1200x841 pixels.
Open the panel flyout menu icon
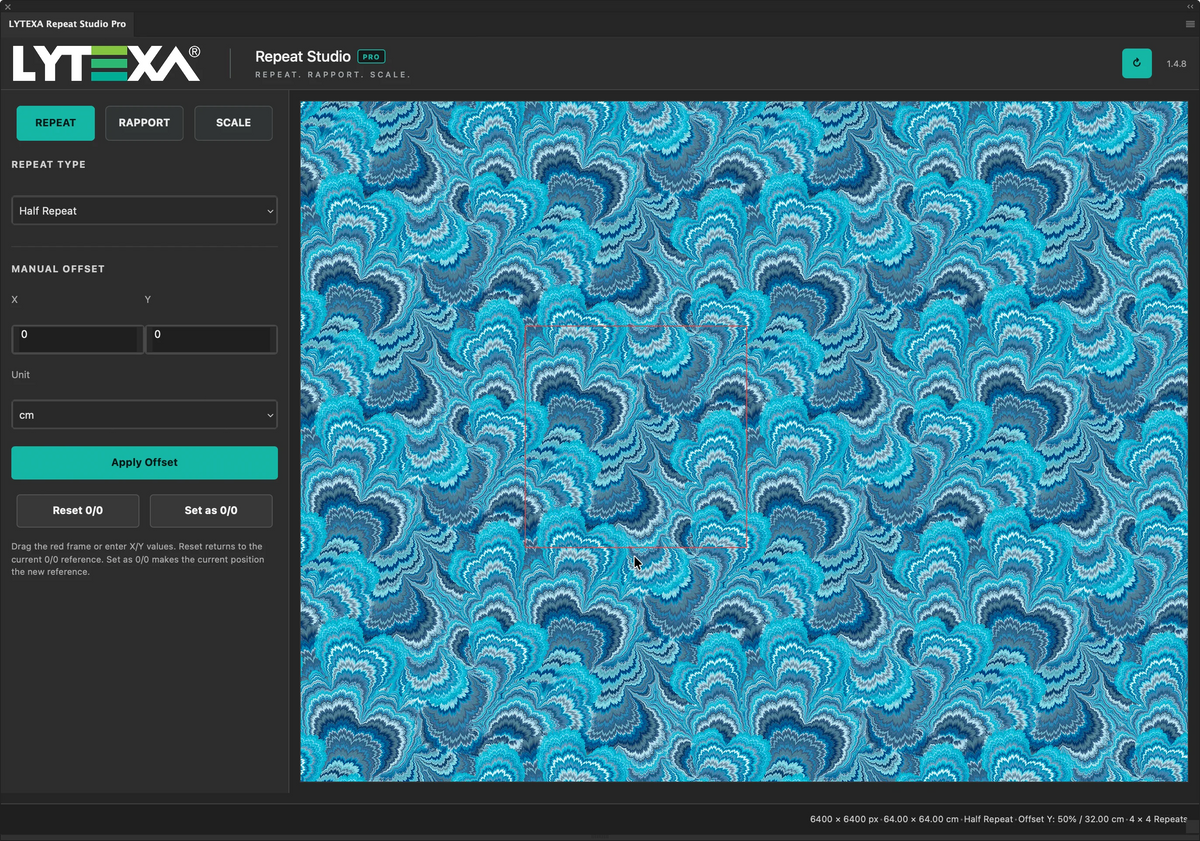tap(1190, 24)
